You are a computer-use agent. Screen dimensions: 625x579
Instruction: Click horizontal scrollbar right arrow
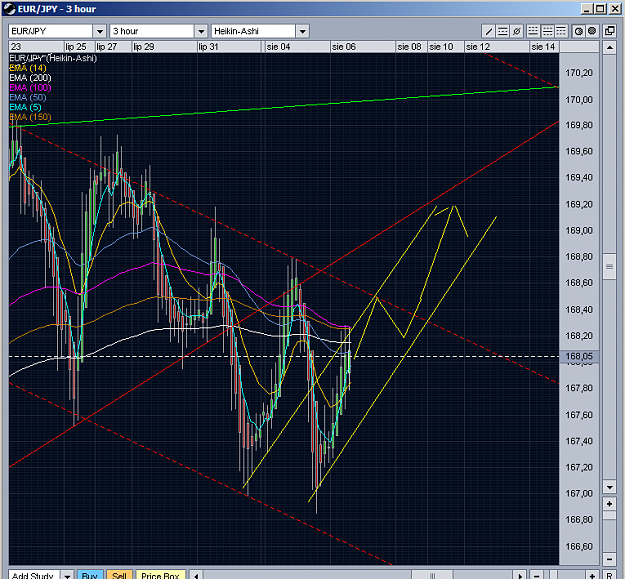click(x=520, y=575)
